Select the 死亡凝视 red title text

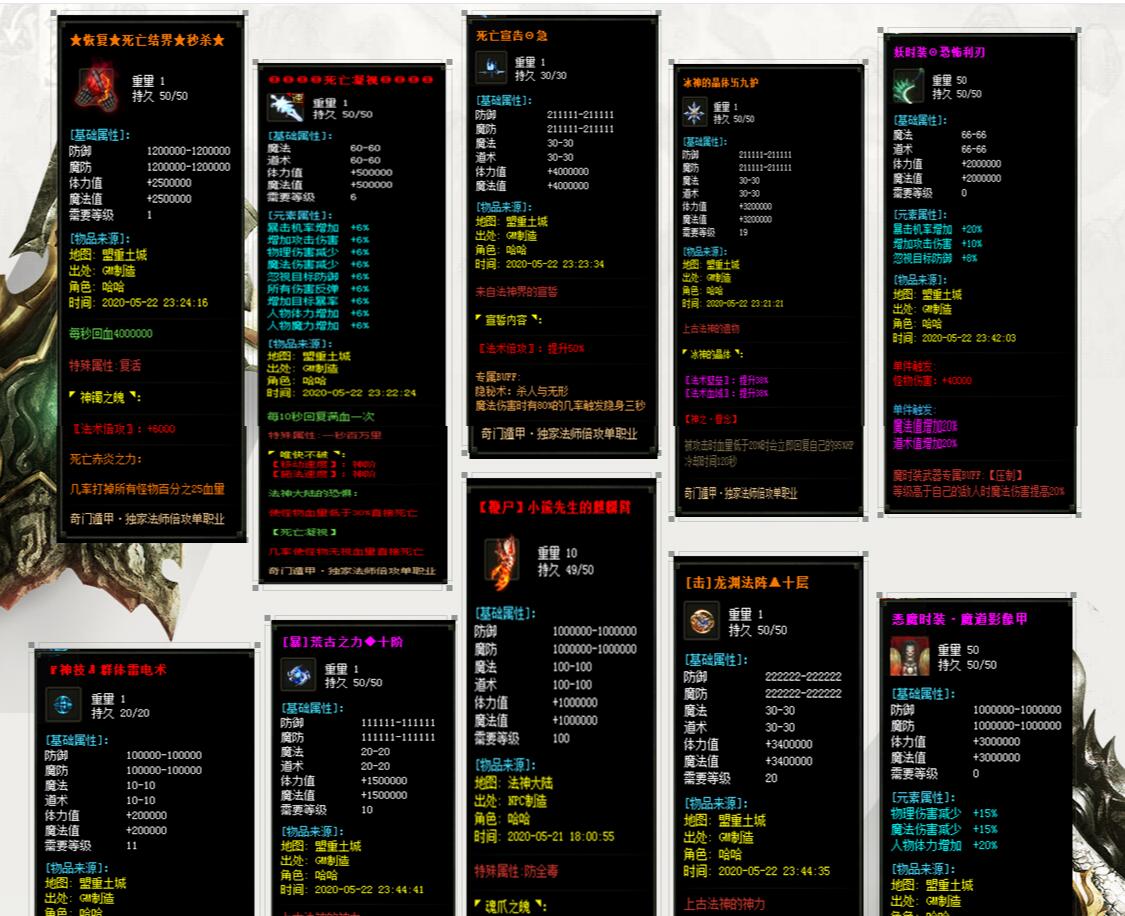[x=351, y=79]
